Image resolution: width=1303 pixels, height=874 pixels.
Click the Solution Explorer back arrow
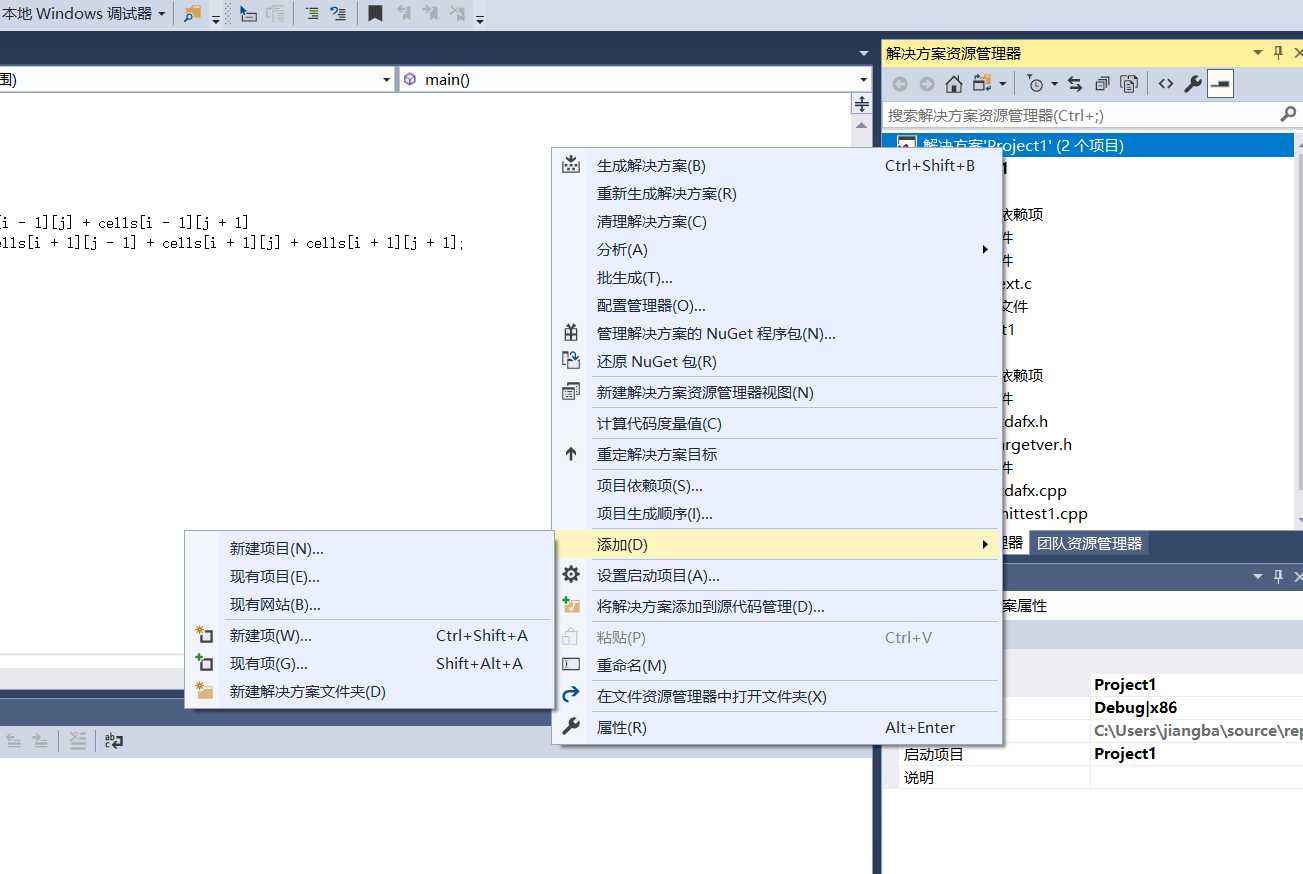click(900, 84)
